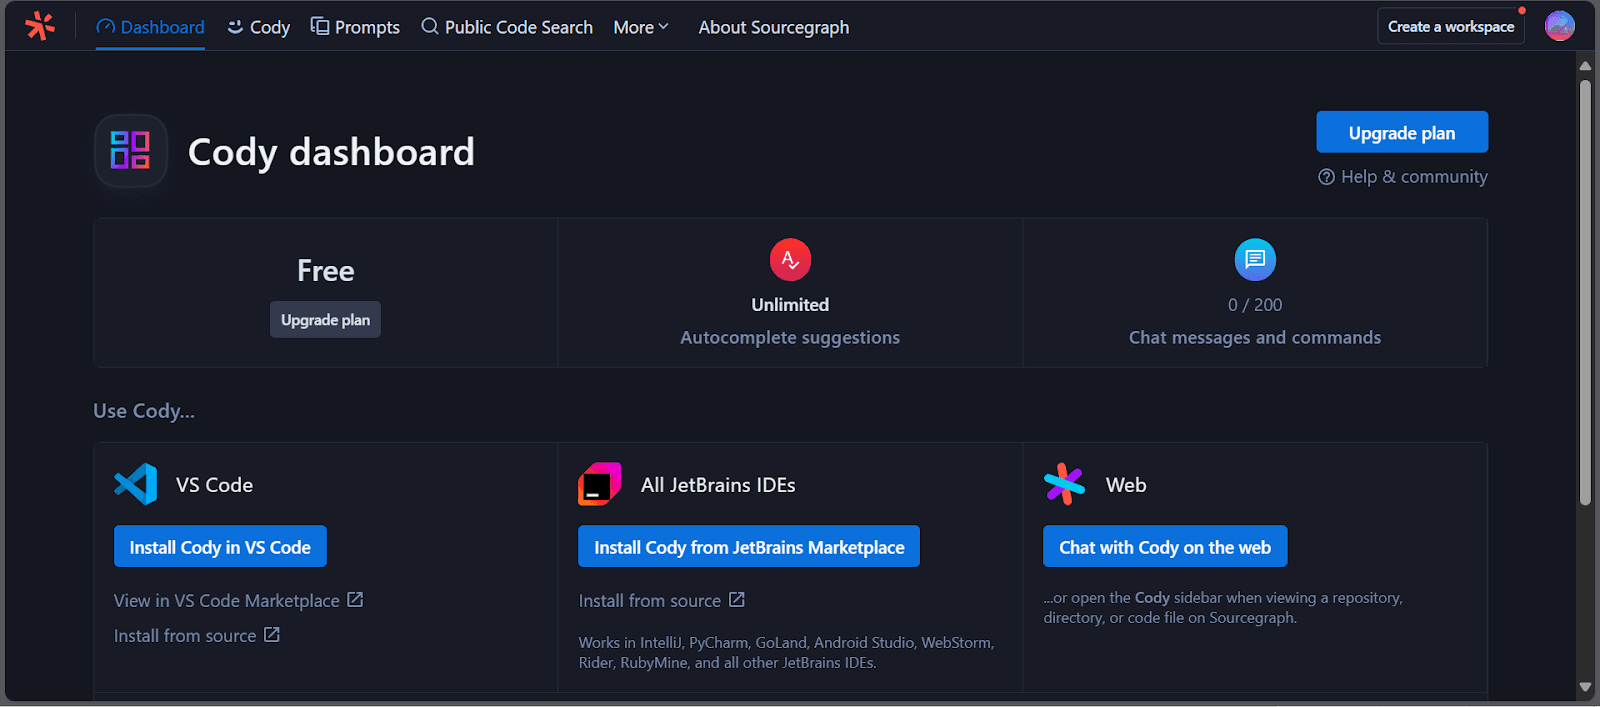Click the vertical scrollbar thumb
The image size is (1600, 707).
coord(1585,292)
